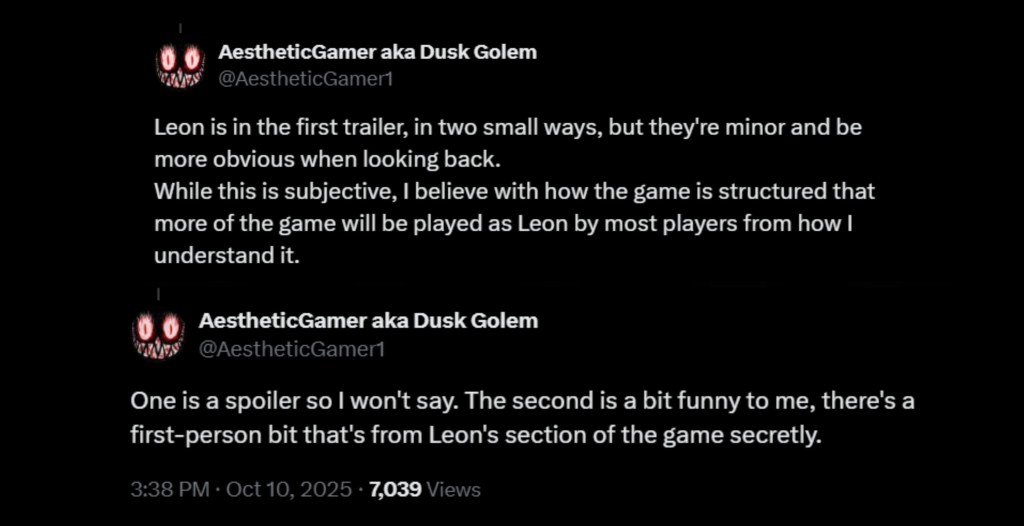This screenshot has width=1024, height=526.
Task: Click the words "understand it." in top tweet
Action: [227, 255]
